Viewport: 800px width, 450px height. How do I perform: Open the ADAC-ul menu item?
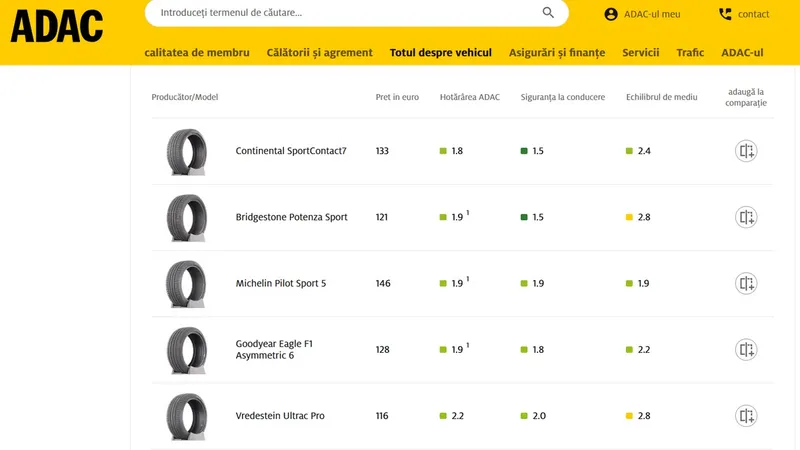[742, 53]
